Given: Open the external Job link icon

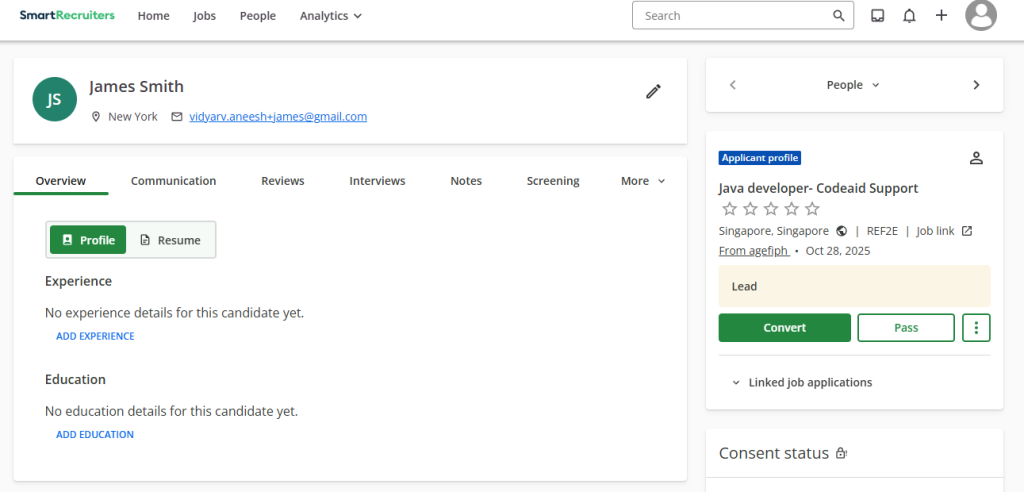Looking at the screenshot, I should (967, 231).
